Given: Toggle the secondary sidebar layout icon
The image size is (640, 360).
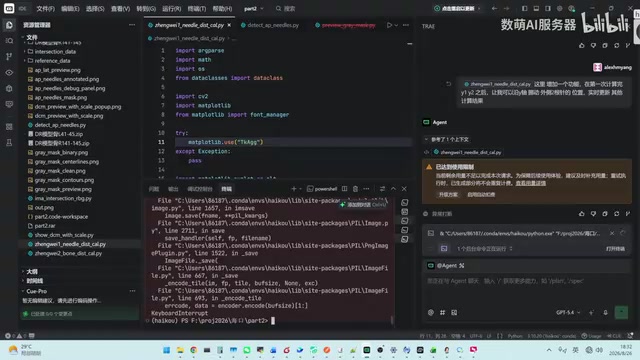Looking at the screenshot, I should click(548, 9).
